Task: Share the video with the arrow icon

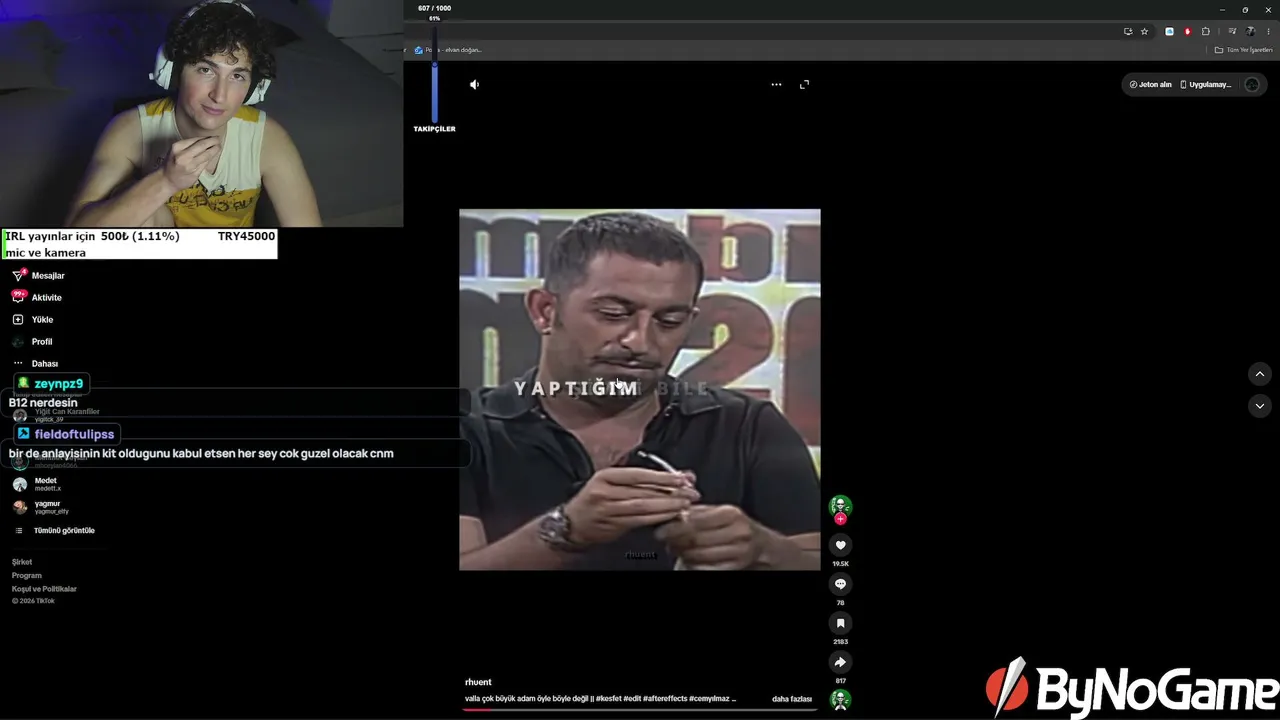Action: (840, 662)
